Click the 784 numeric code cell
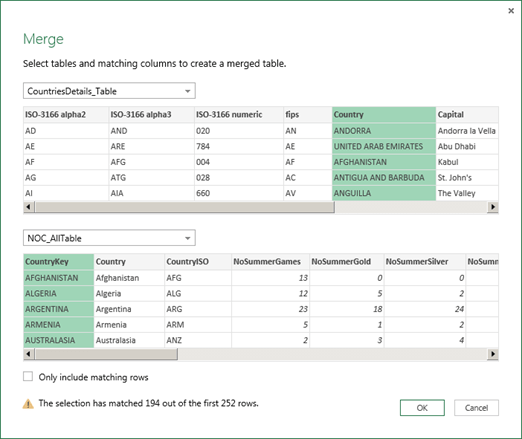 coord(239,146)
